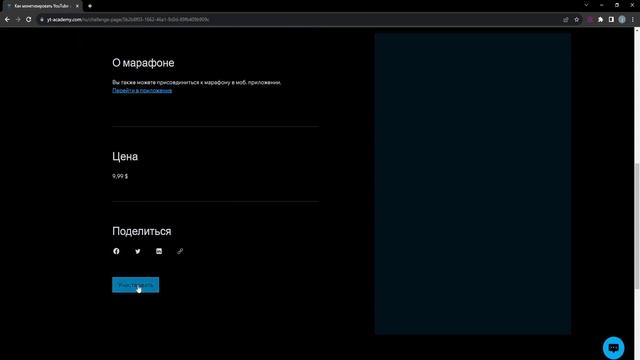Click the heading О марафоне
The width and height of the screenshot is (640, 360).
(143, 63)
